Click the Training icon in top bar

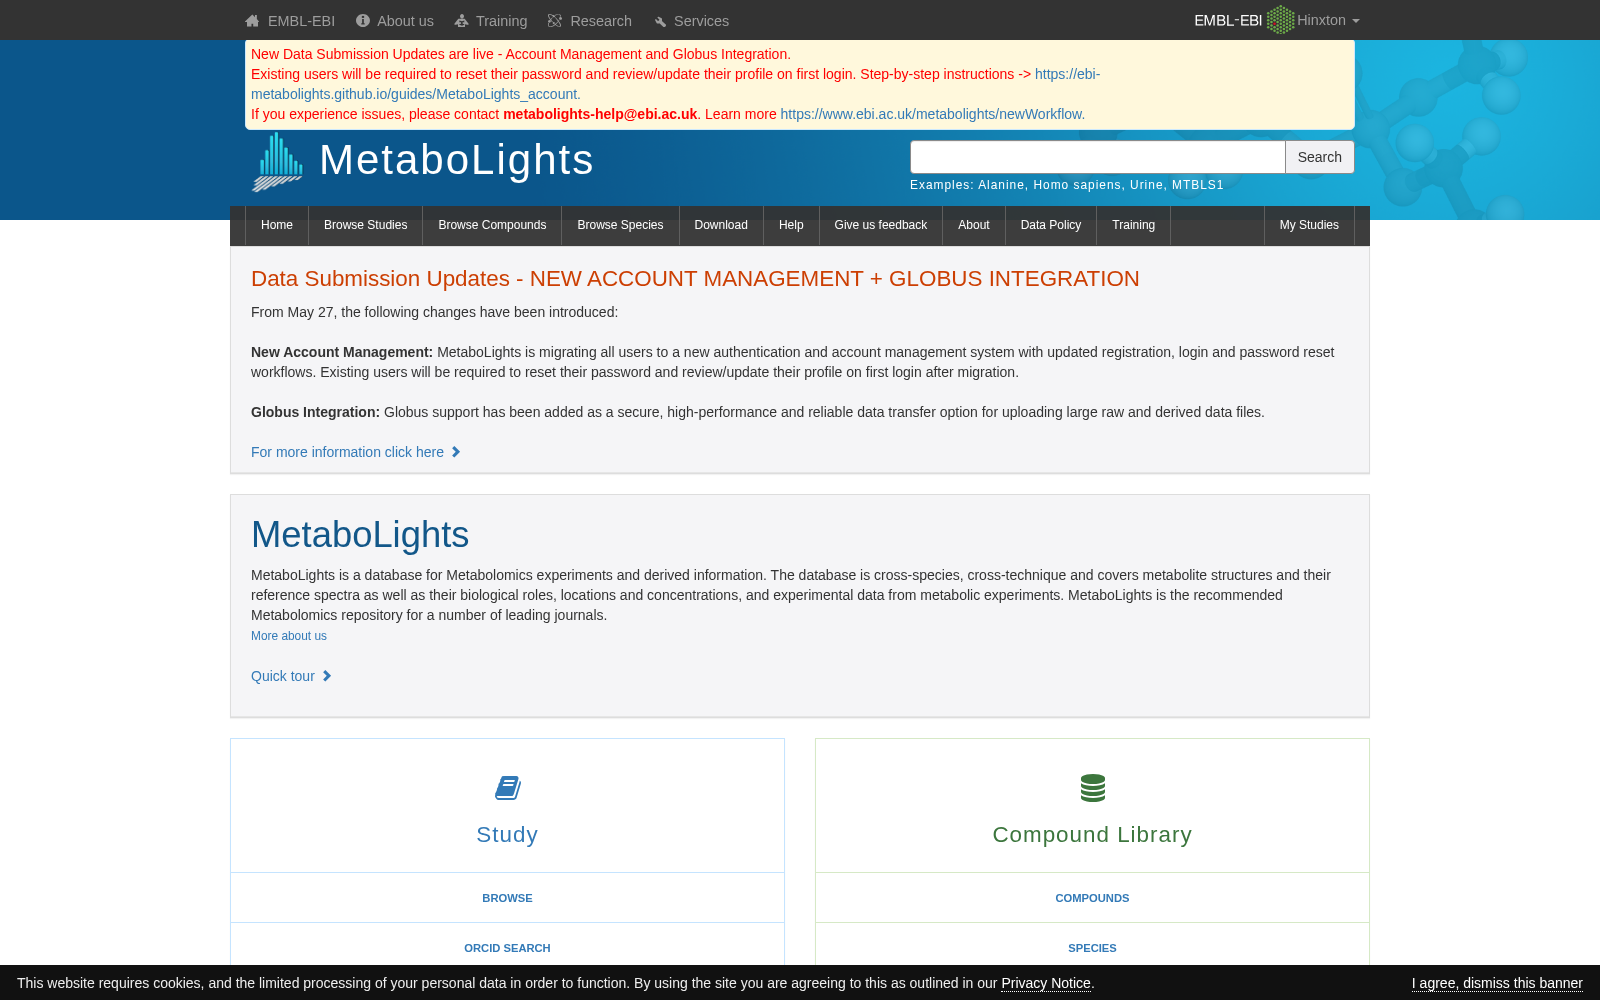coord(462,21)
